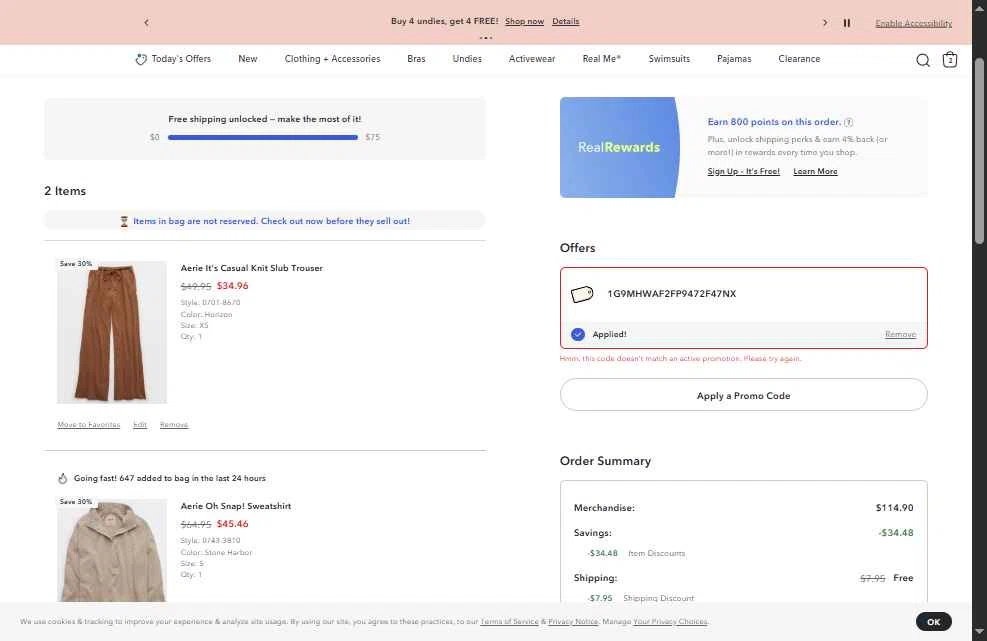This screenshot has width=987, height=641.
Task: Click Aerie It's Casual Knit Slub Trouser title
Action: point(252,268)
